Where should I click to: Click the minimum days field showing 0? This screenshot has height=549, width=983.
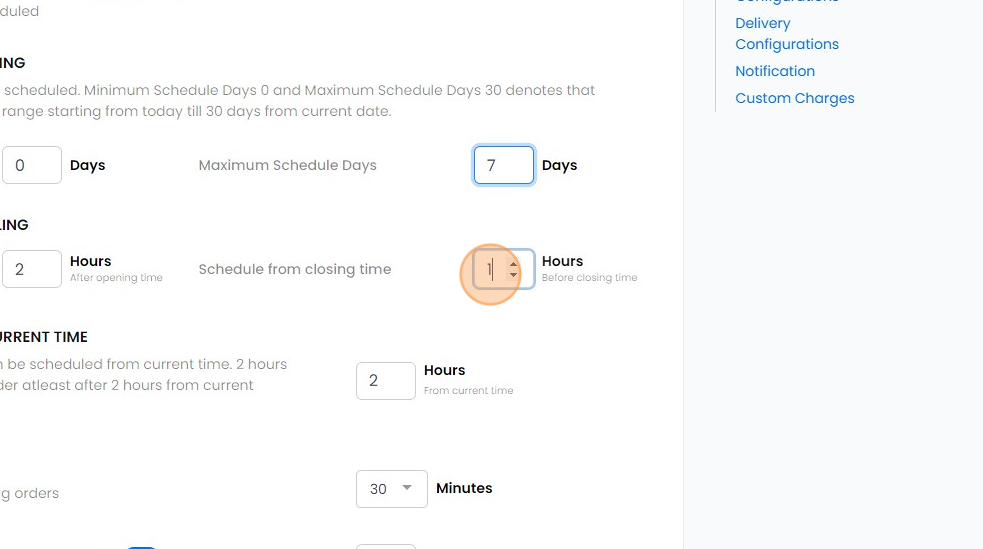point(32,166)
